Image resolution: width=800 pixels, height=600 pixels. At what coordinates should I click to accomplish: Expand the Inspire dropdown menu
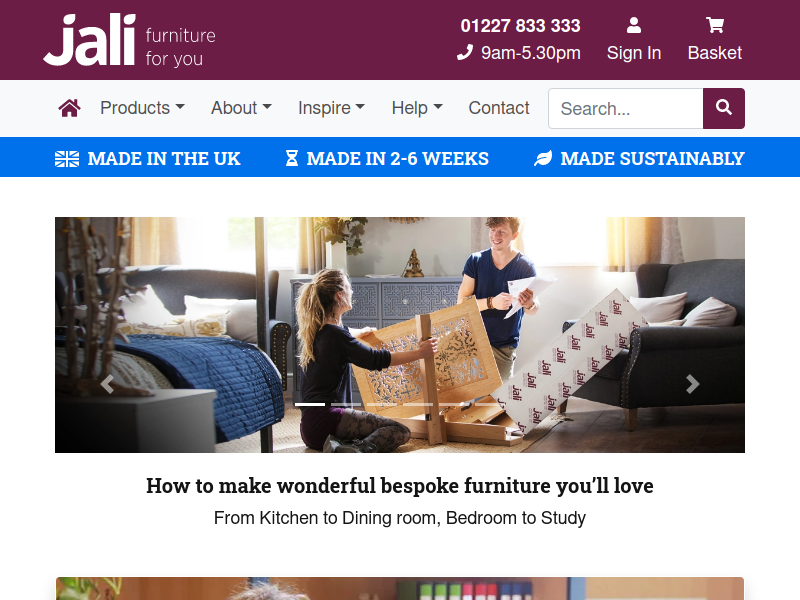tap(332, 108)
